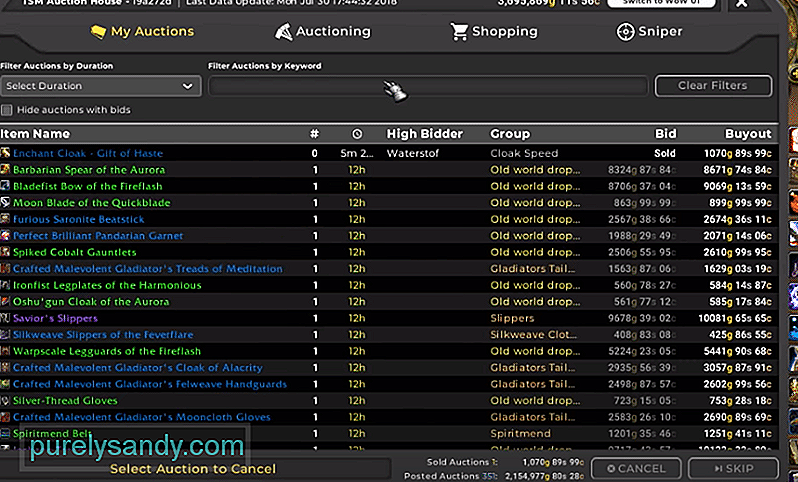
Task: Click the Shopping cart icon
Action: 459,32
